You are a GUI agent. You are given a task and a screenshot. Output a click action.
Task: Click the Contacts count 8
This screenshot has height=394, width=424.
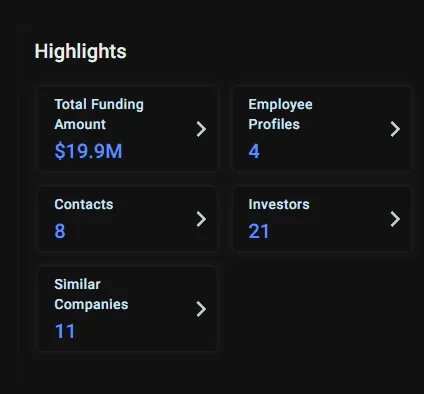(60, 231)
